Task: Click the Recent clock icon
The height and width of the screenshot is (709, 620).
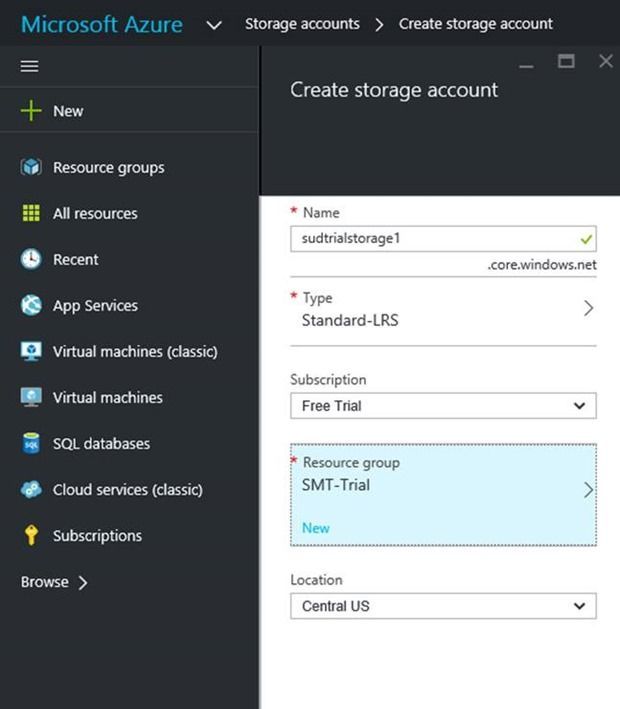Action: [x=31, y=259]
